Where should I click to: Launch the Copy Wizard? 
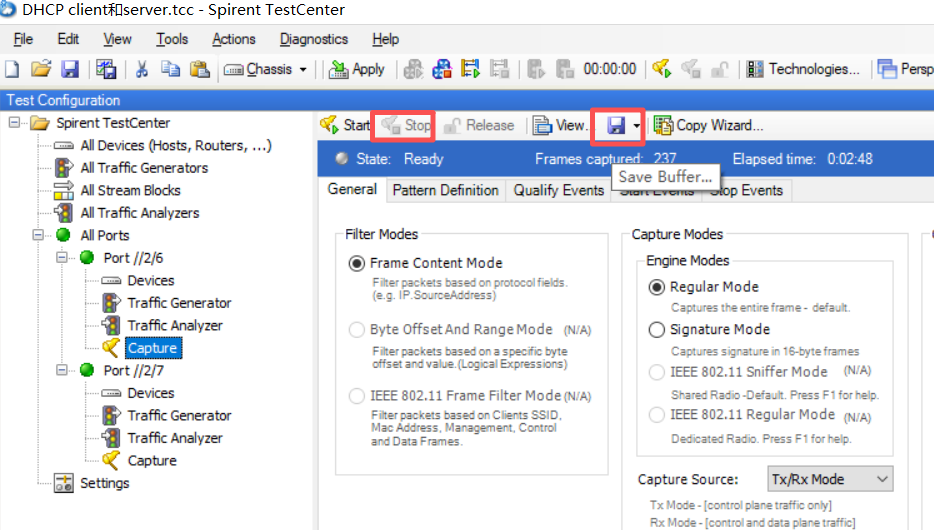tap(708, 125)
